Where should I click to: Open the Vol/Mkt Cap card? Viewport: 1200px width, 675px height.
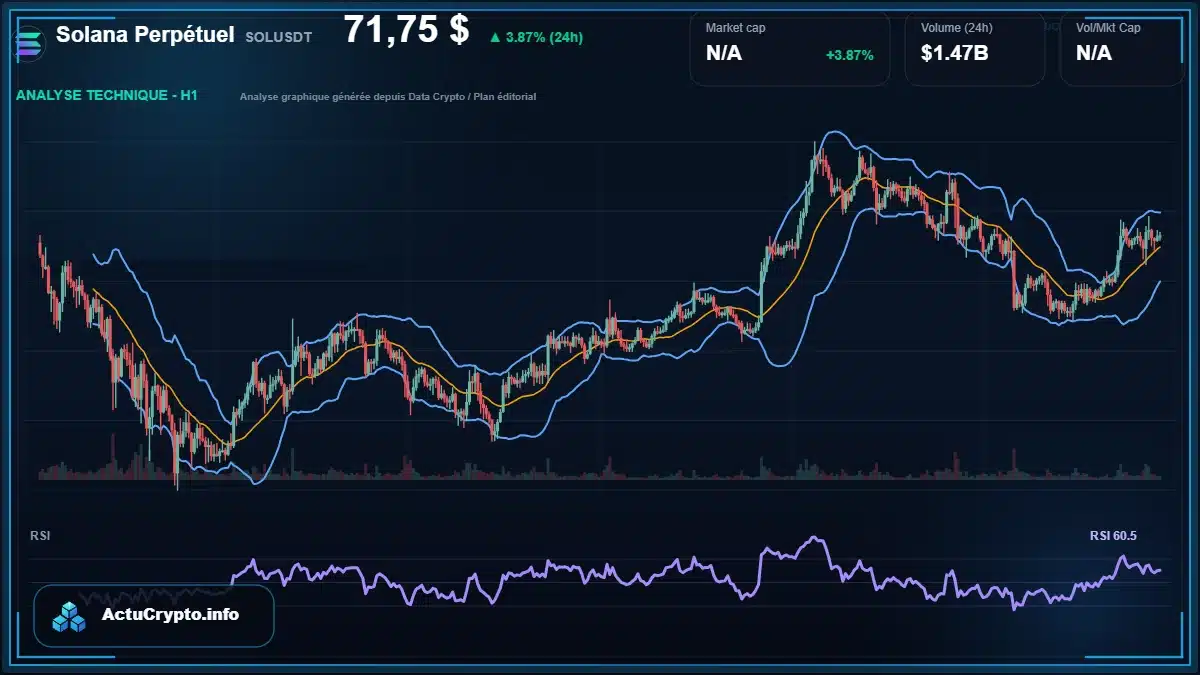click(1122, 47)
